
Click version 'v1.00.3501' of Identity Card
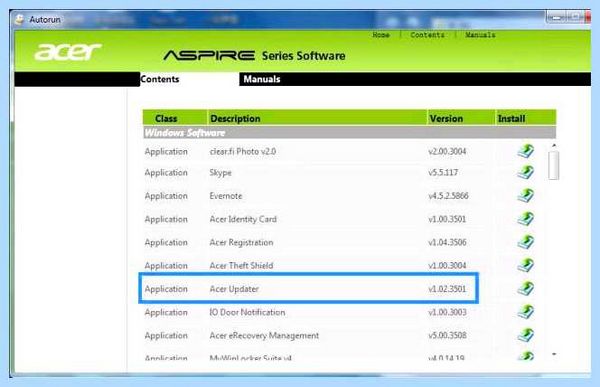point(447,219)
